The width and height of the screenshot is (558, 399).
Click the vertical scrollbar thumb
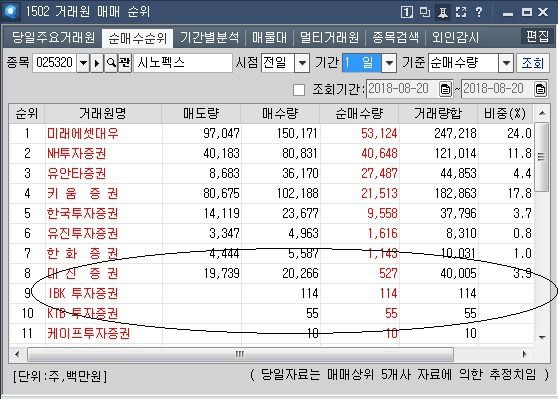pos(542,157)
